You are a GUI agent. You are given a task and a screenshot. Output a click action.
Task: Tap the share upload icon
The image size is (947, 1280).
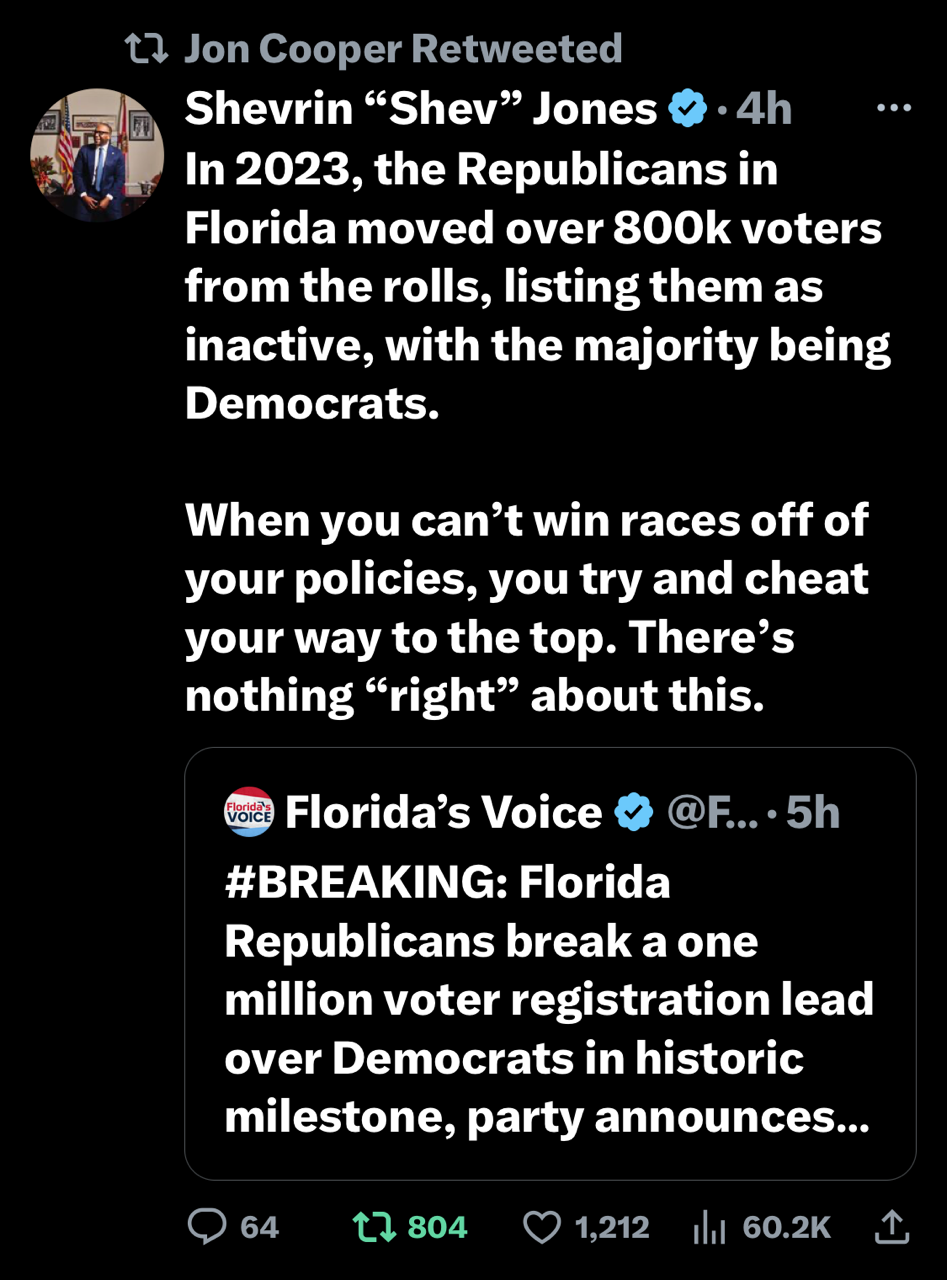[x=892, y=1227]
